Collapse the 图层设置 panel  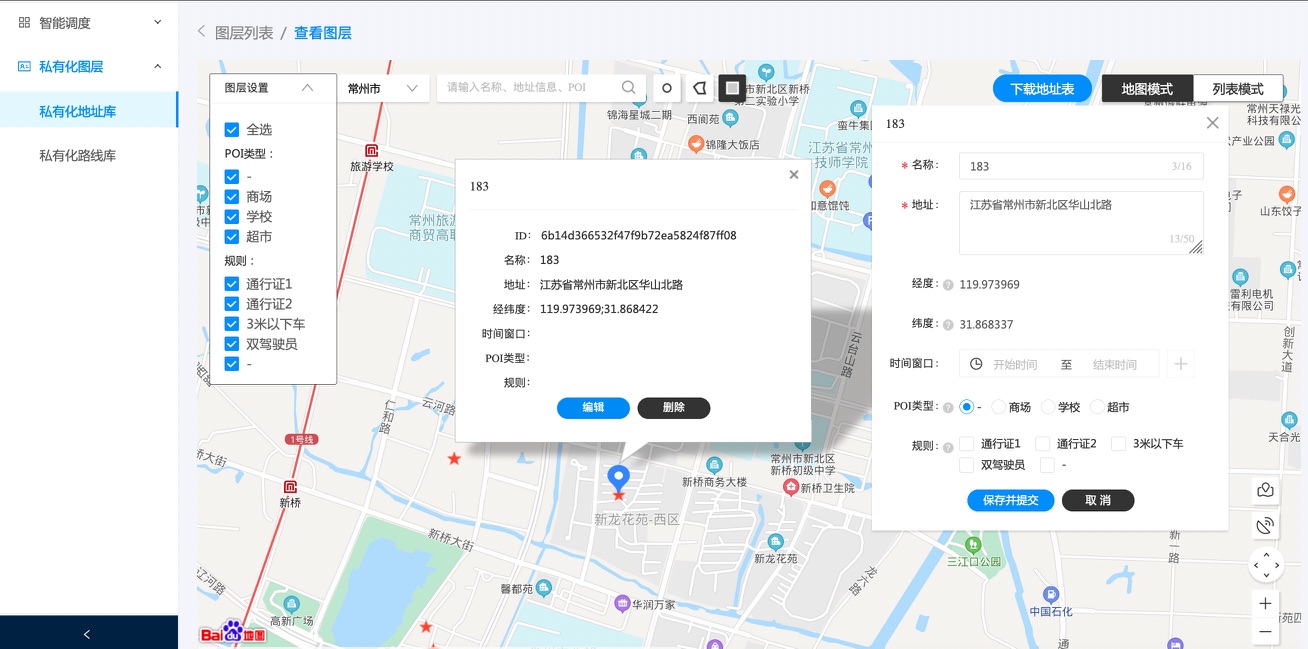307,88
